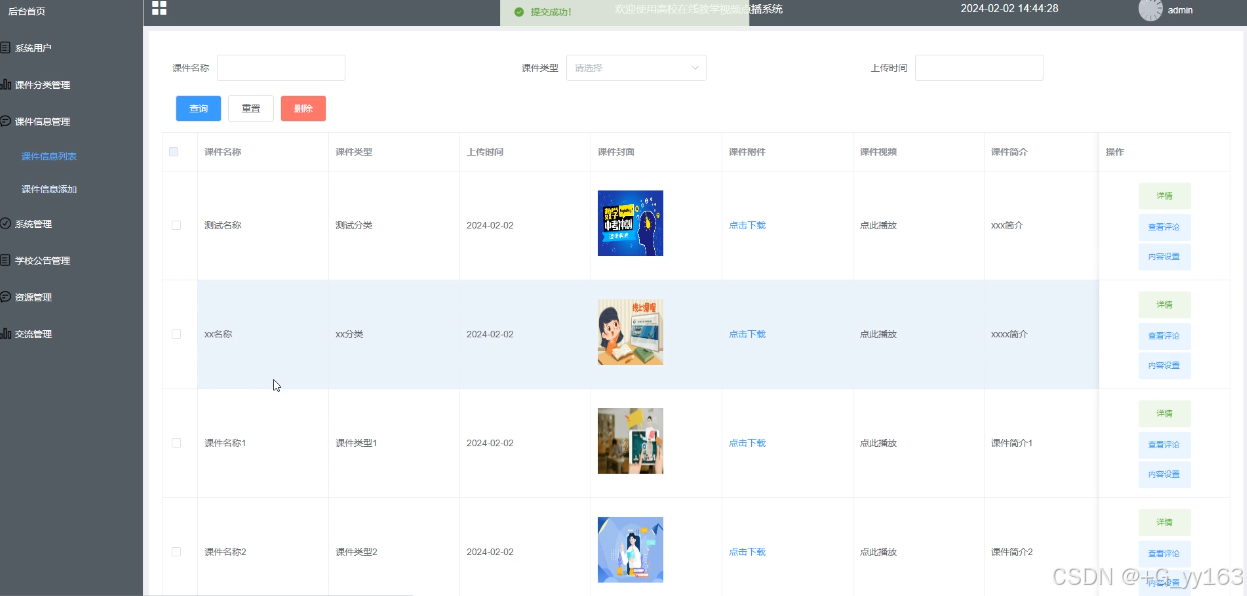Click cover thumbnail of 课件名称2 row

tap(630, 550)
